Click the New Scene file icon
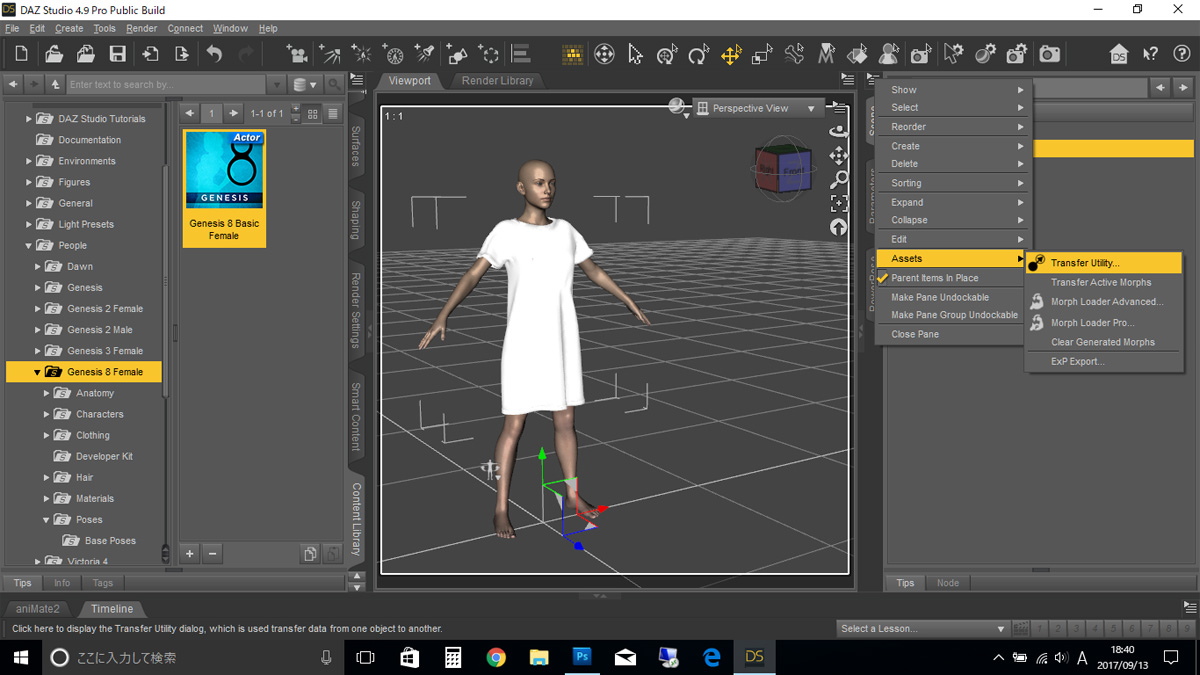 [21, 54]
